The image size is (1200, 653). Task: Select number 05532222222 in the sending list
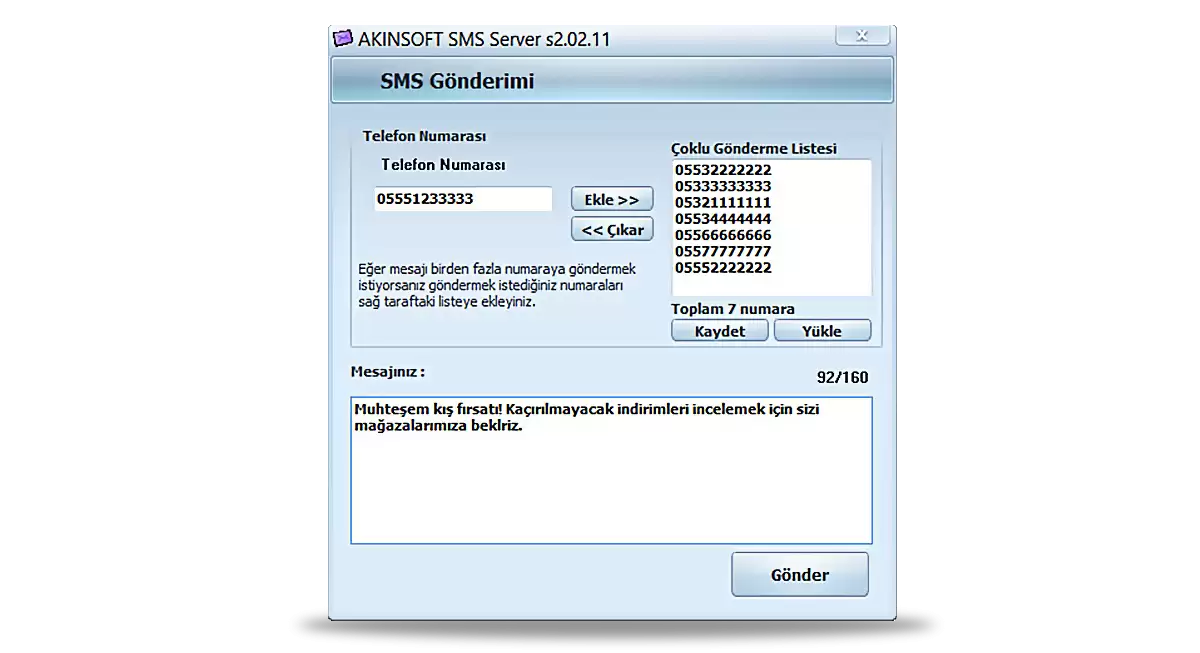click(x=721, y=169)
